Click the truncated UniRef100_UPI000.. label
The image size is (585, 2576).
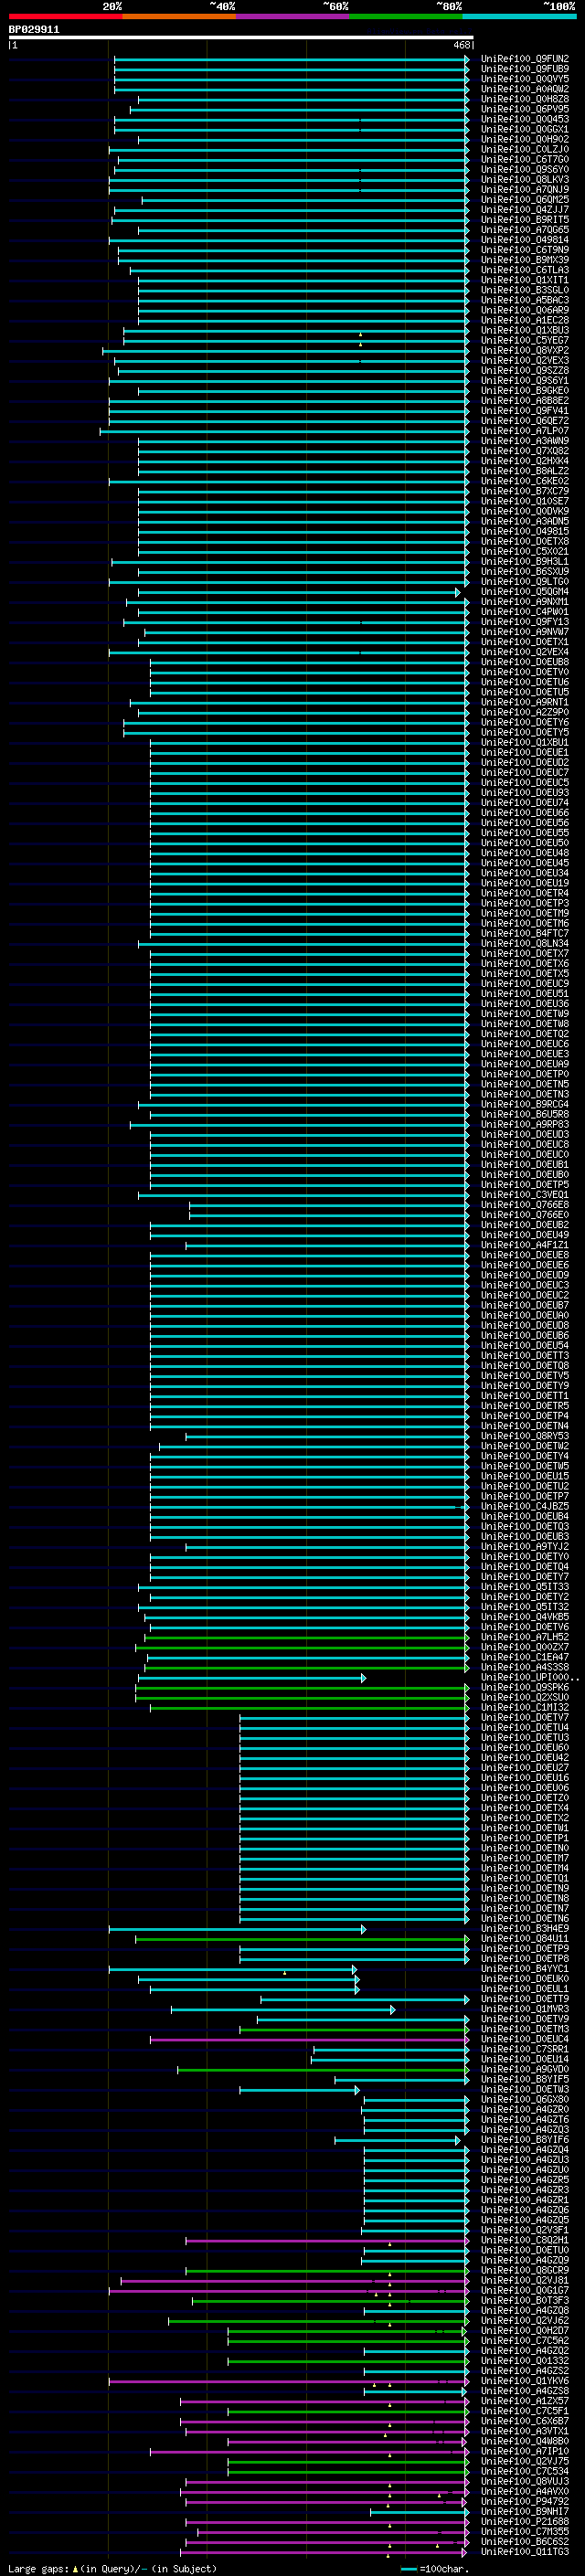pos(530,1677)
